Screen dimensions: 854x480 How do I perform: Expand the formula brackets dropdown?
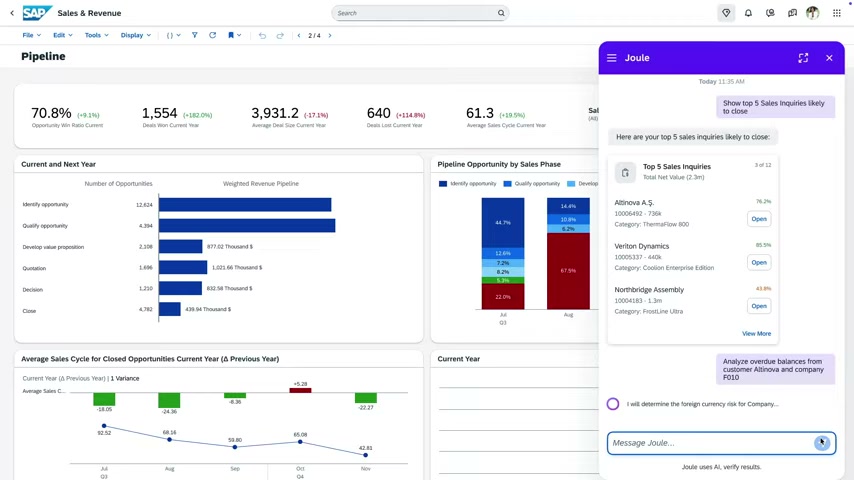point(173,35)
